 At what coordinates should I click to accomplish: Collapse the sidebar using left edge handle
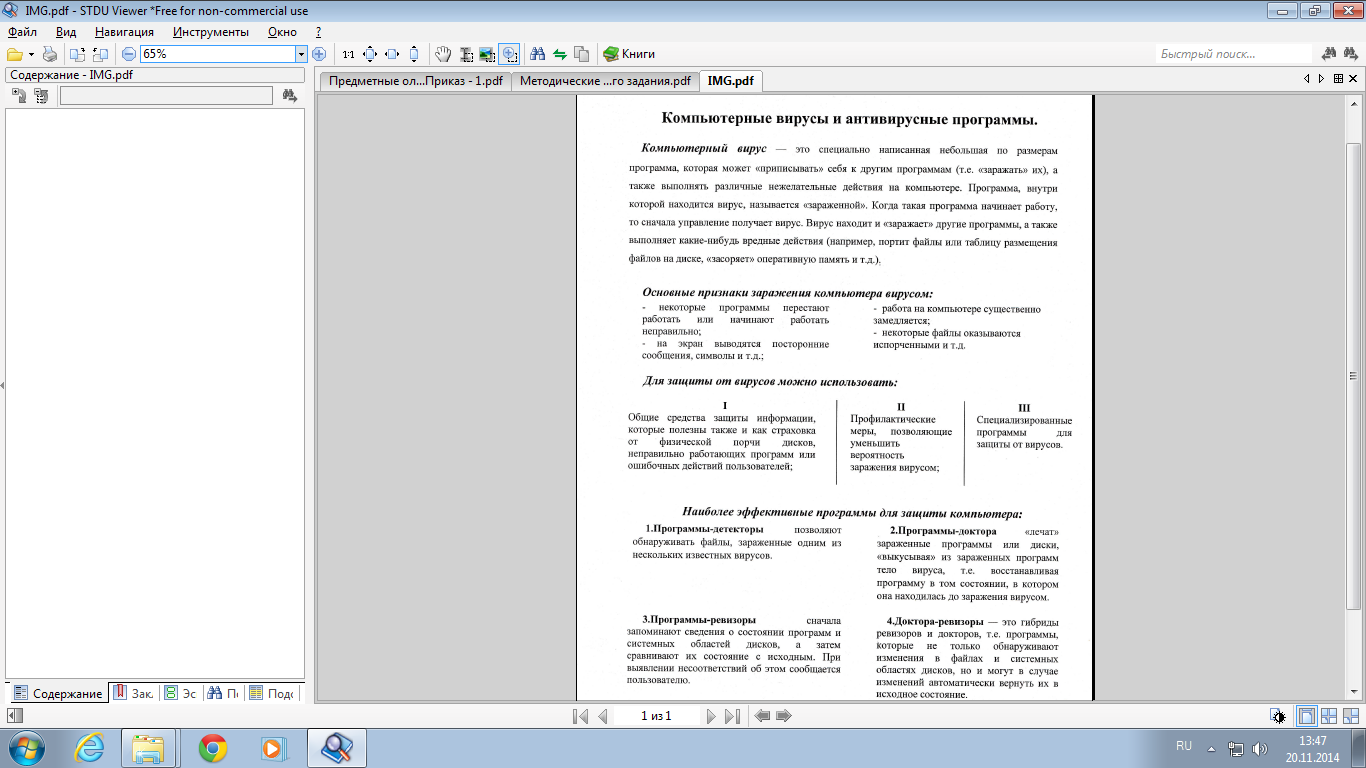coord(2,385)
